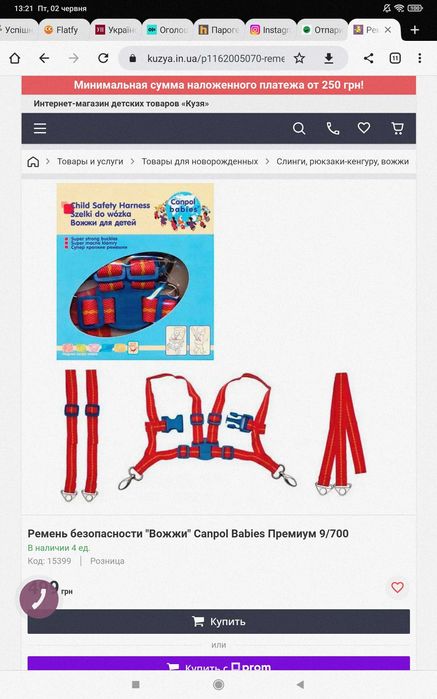Image resolution: width=437 pixels, height=699 pixels.
Task: Tap the kuzya.in.ua address bar
Action: tap(216, 58)
